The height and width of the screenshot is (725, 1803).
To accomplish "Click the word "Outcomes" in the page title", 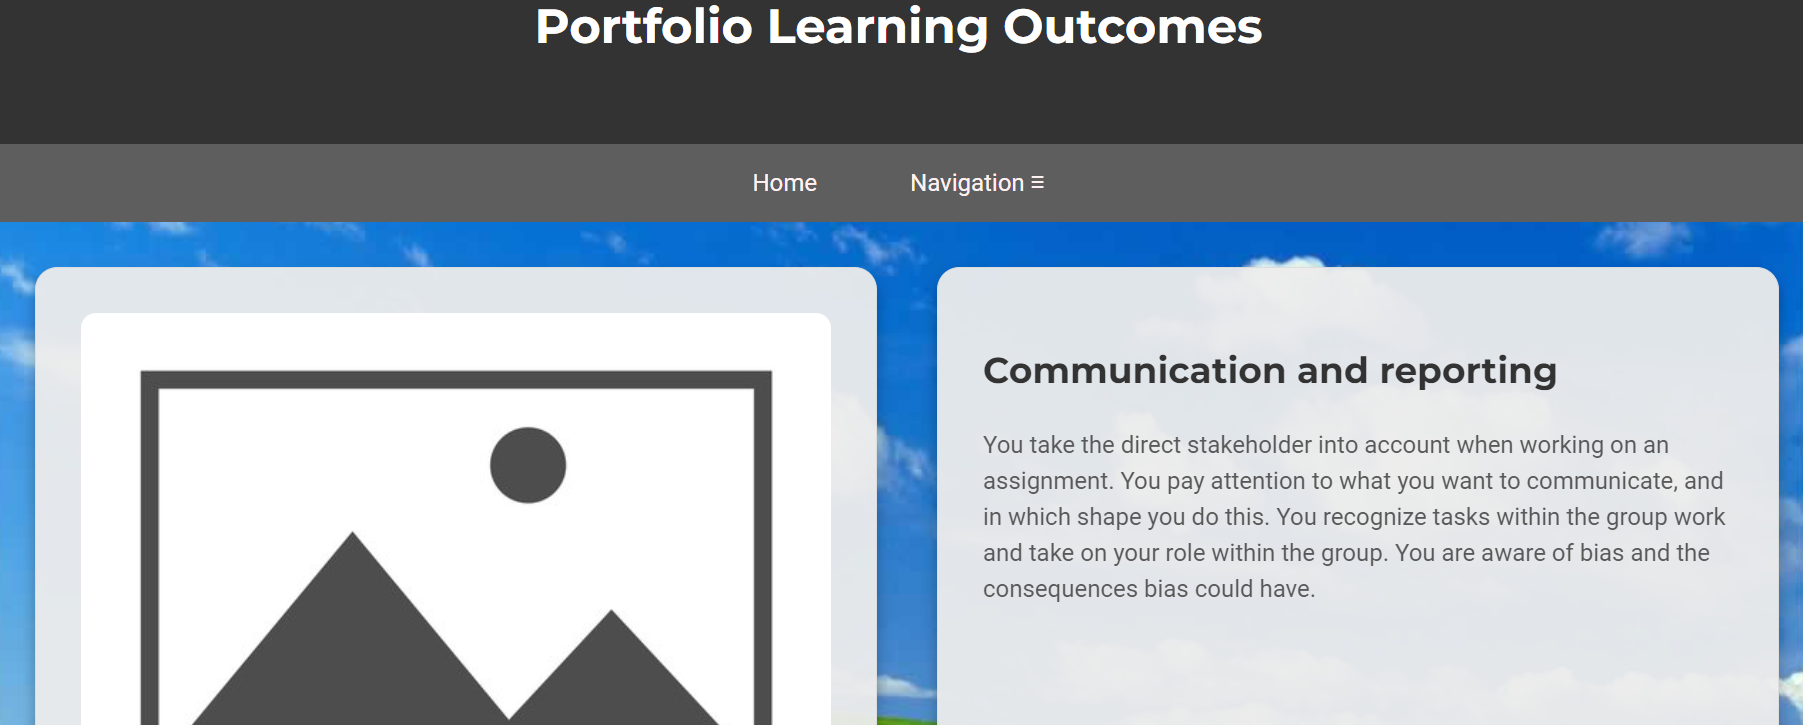I will (x=1132, y=27).
